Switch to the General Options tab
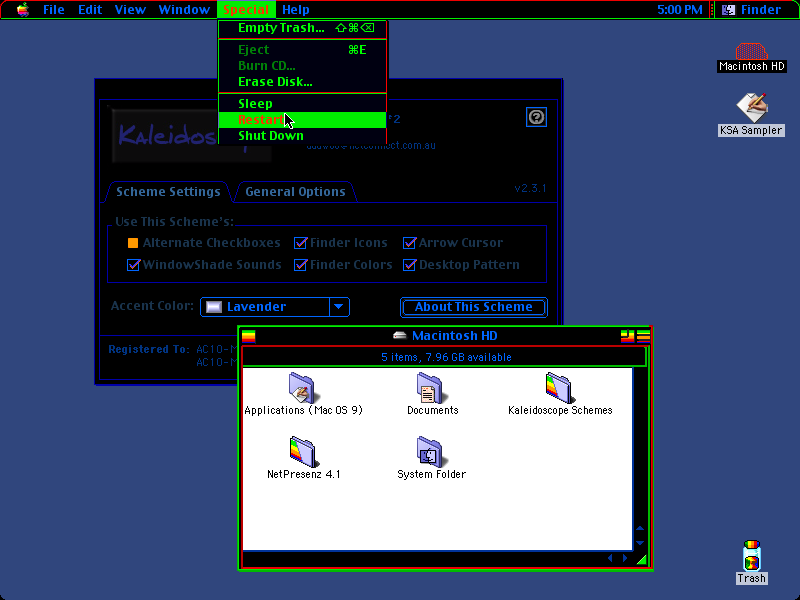Screen dimensions: 800x600 pyautogui.click(x=295, y=192)
